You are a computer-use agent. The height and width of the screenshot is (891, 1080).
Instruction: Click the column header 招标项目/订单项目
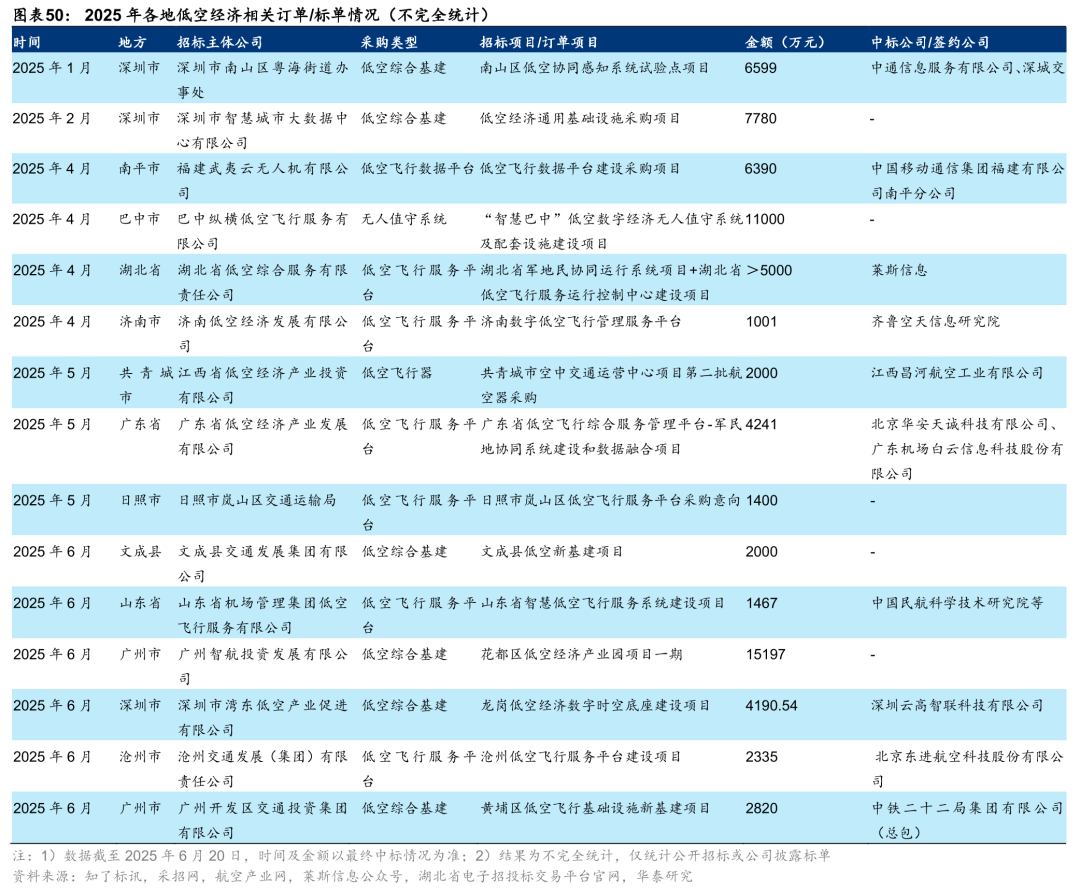(x=539, y=43)
